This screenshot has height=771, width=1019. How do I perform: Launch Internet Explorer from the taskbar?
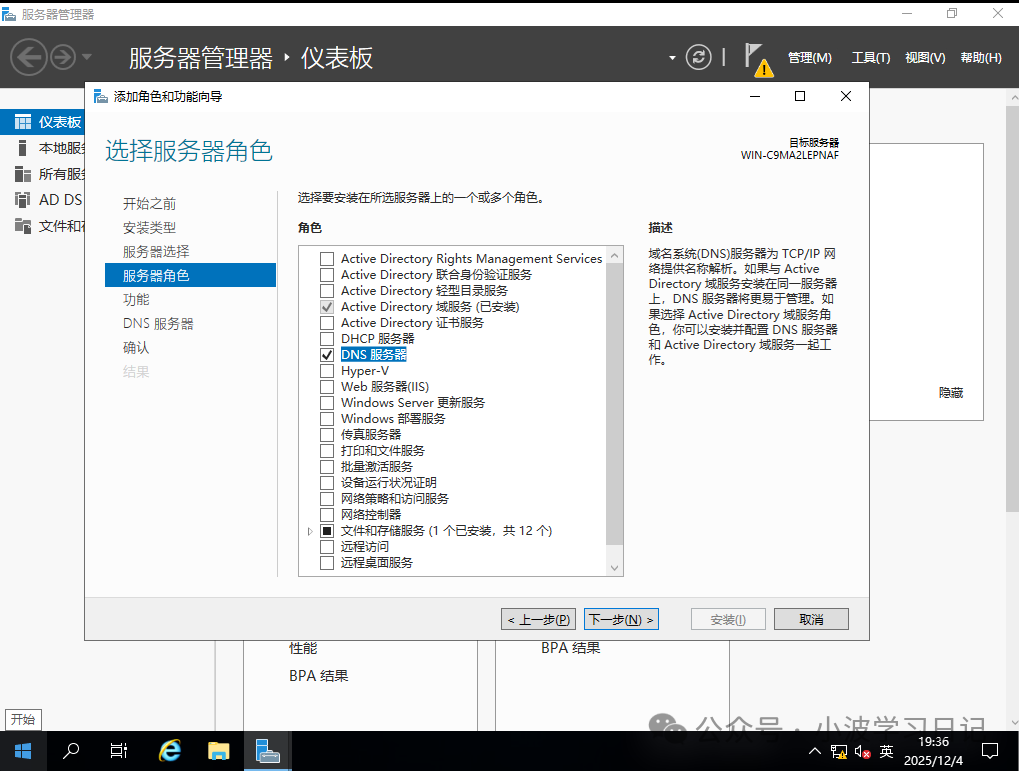[169, 750]
